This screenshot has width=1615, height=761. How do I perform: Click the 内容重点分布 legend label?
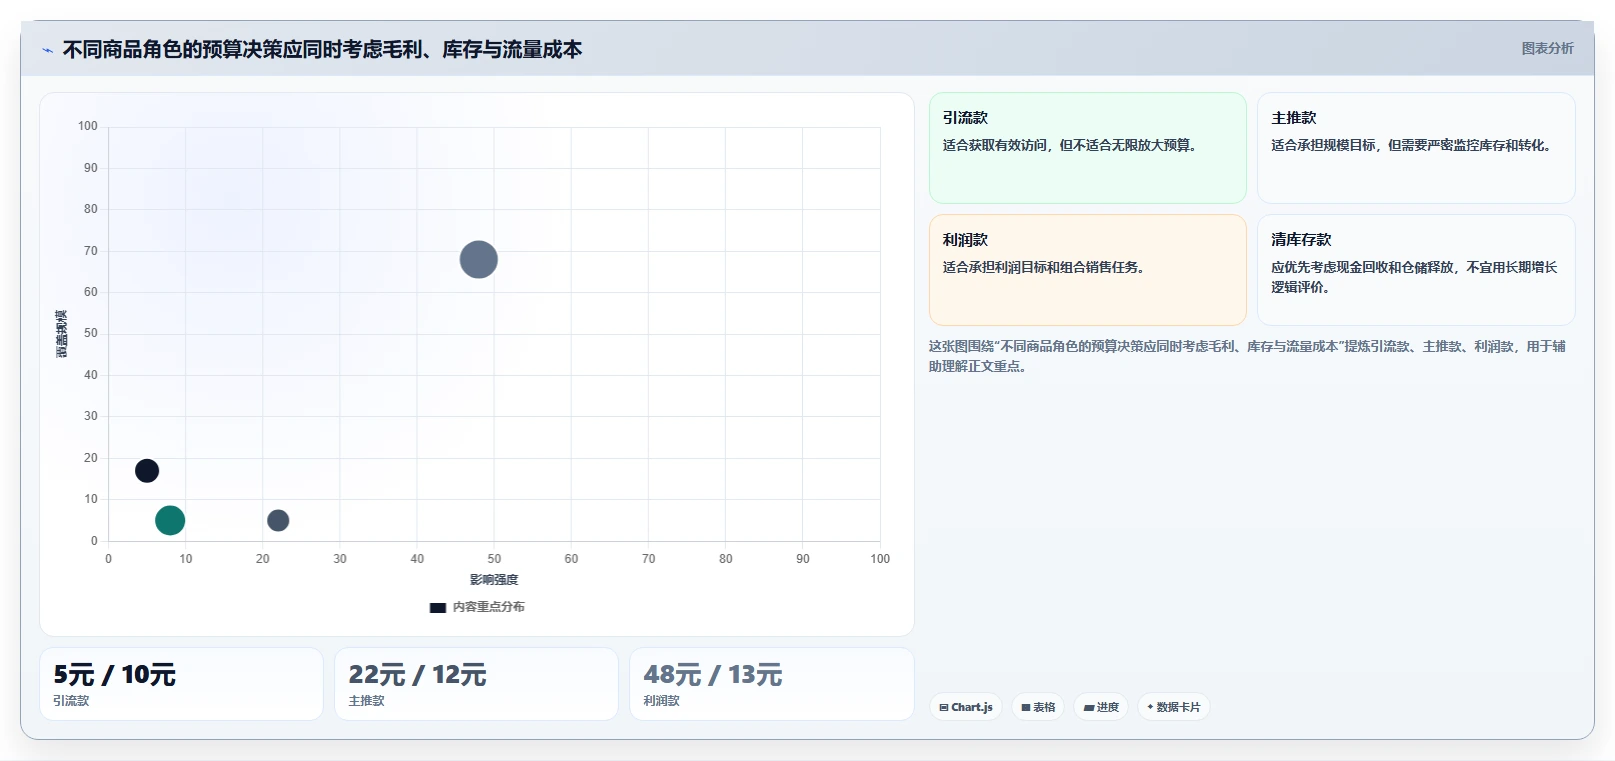click(x=488, y=607)
